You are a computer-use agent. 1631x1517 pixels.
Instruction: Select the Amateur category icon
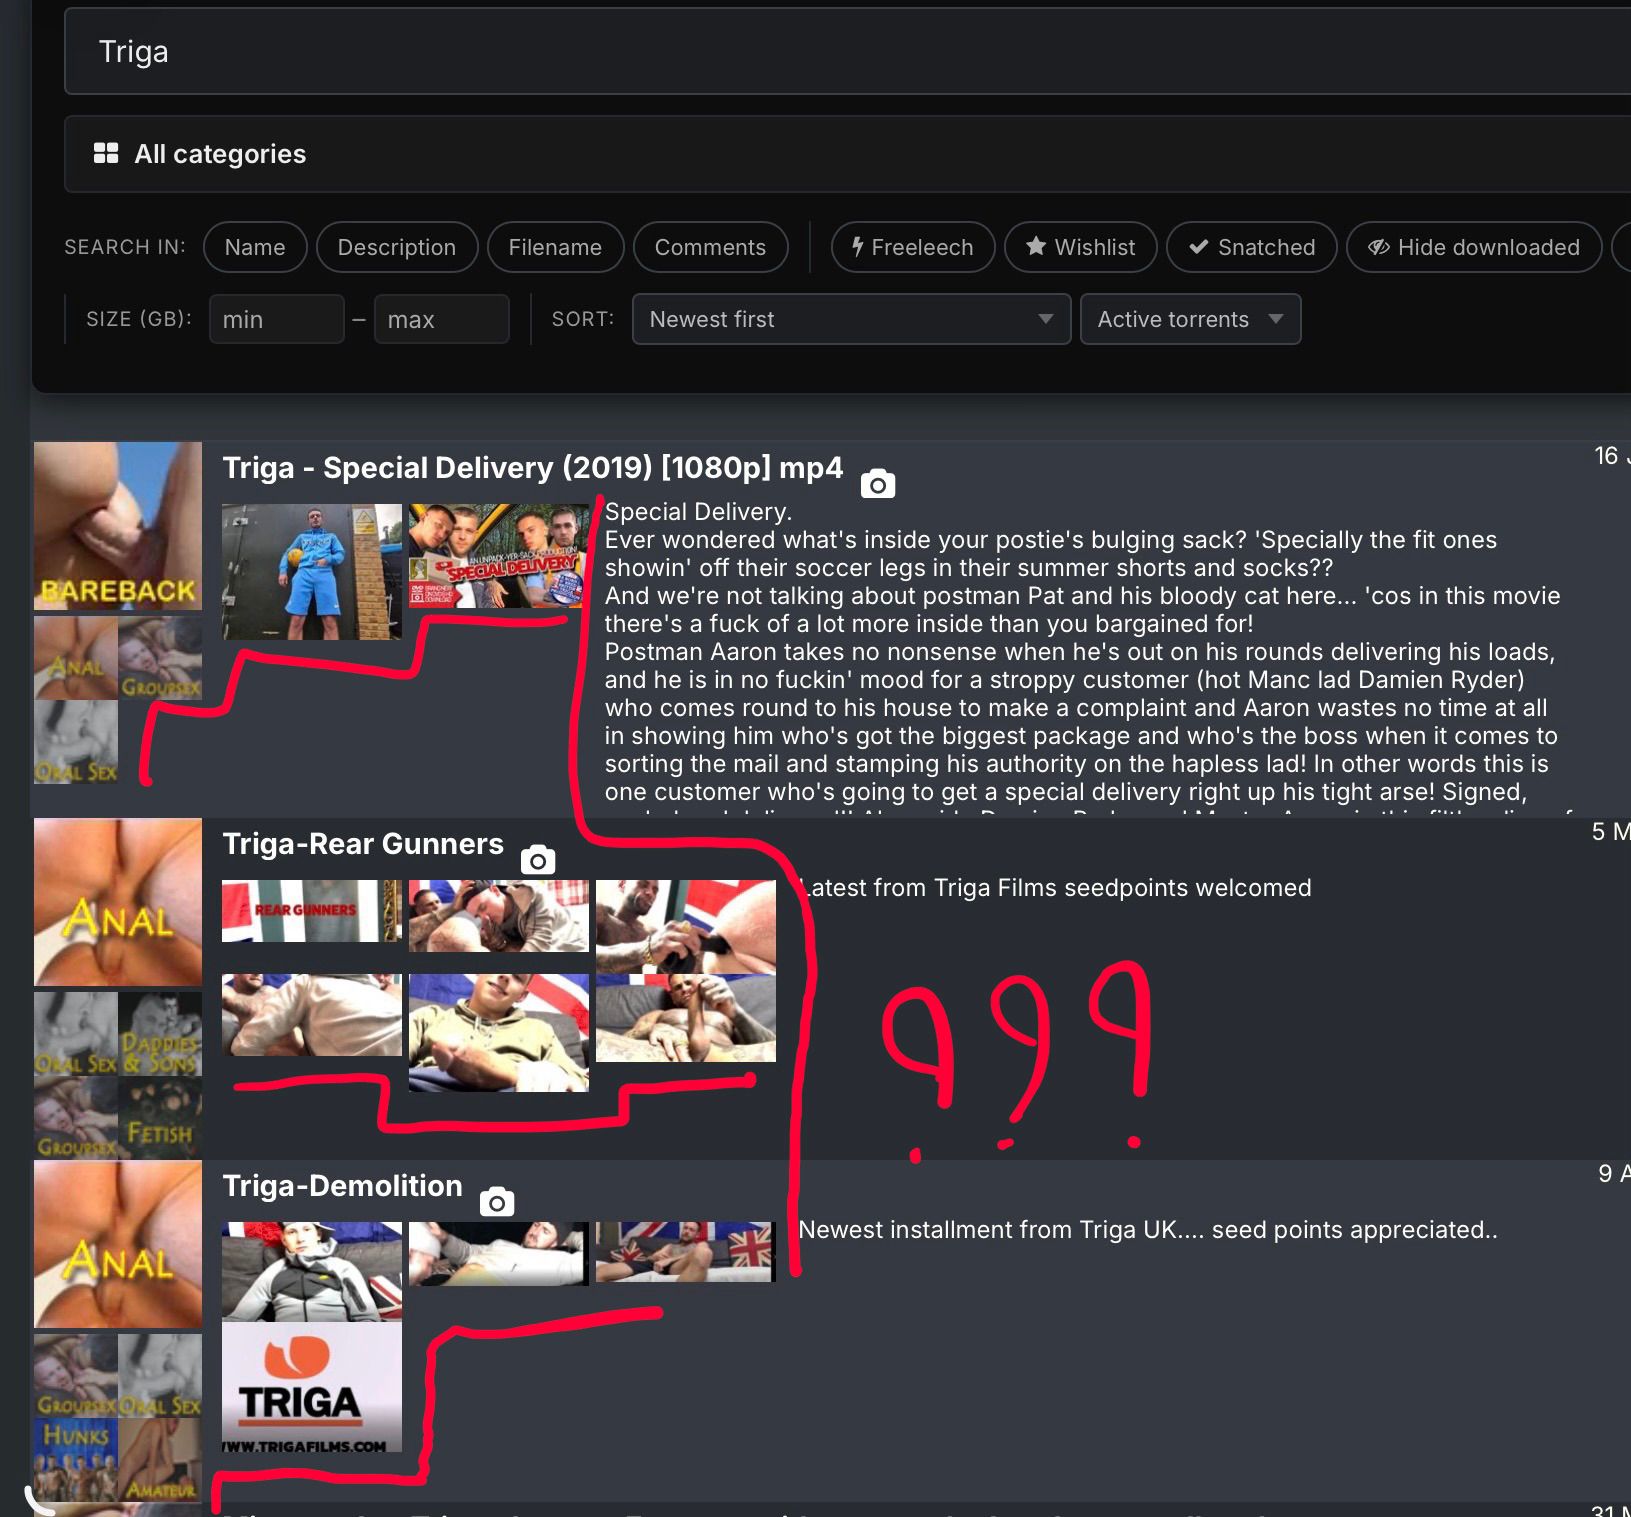click(160, 1459)
